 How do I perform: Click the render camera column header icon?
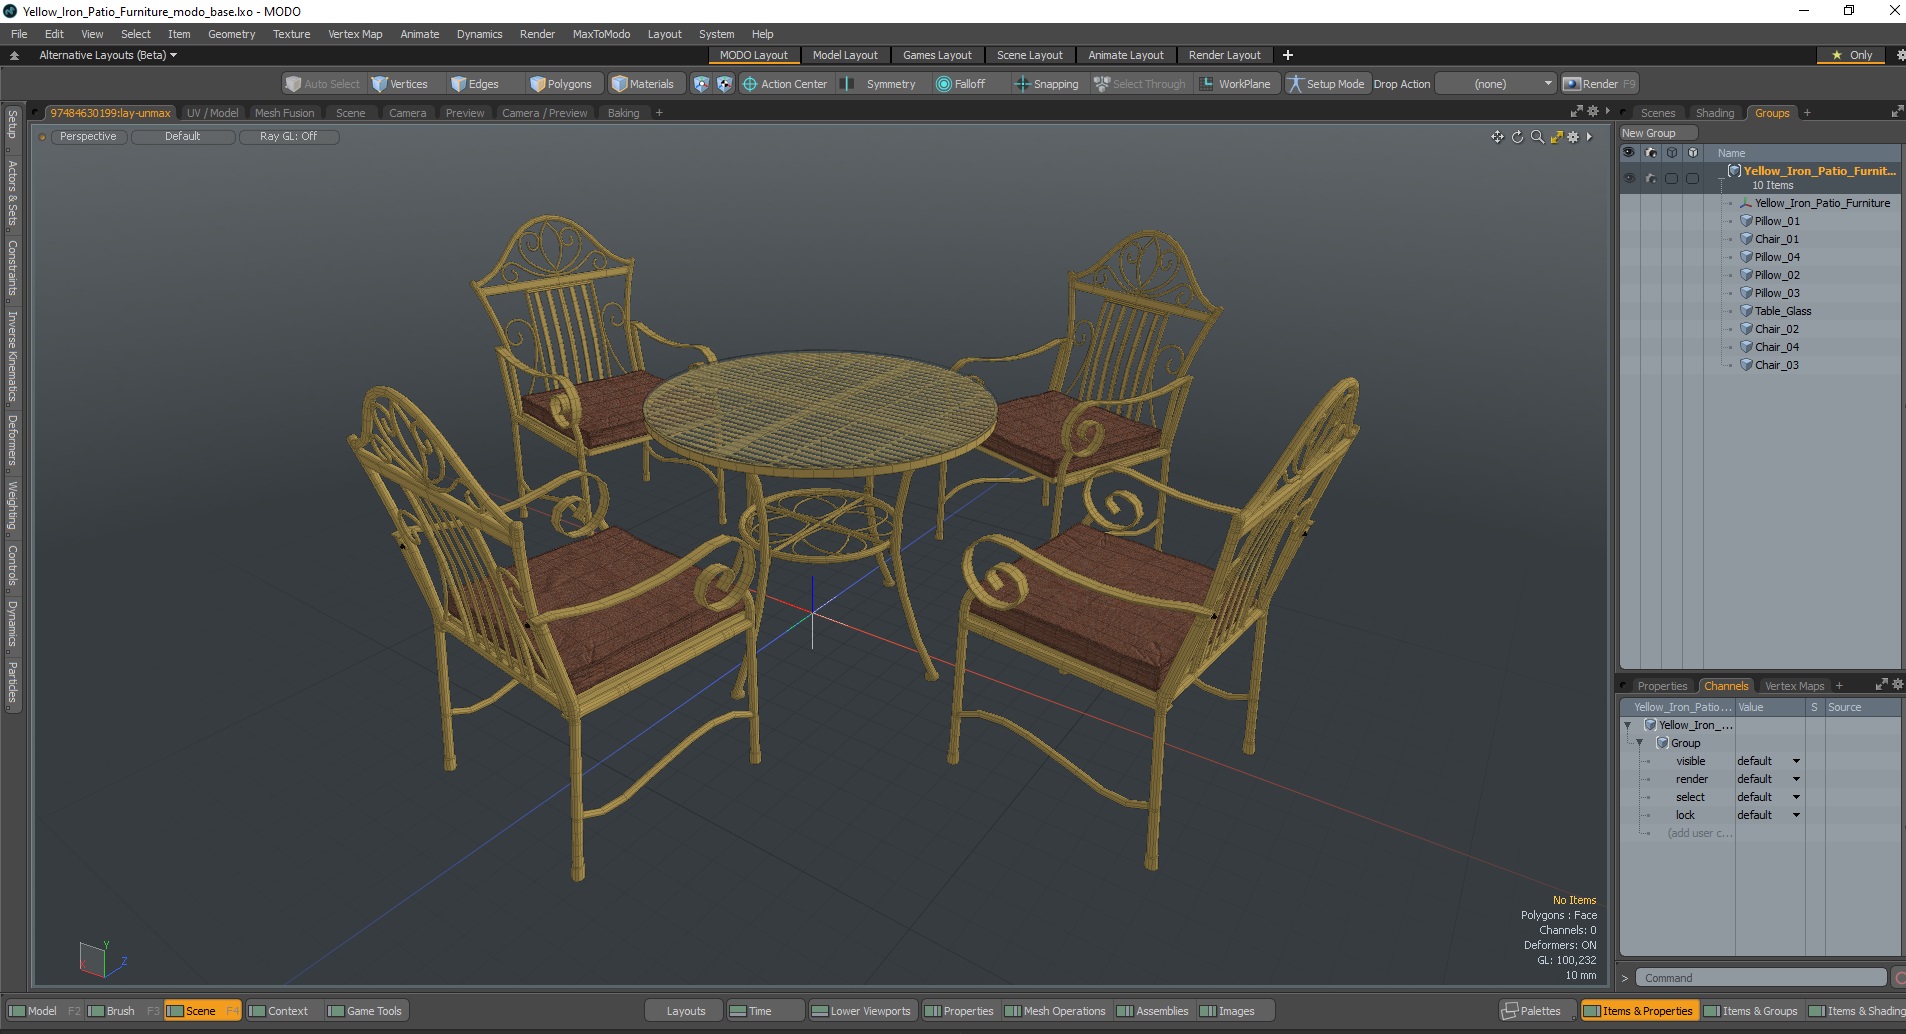pyautogui.click(x=1651, y=153)
